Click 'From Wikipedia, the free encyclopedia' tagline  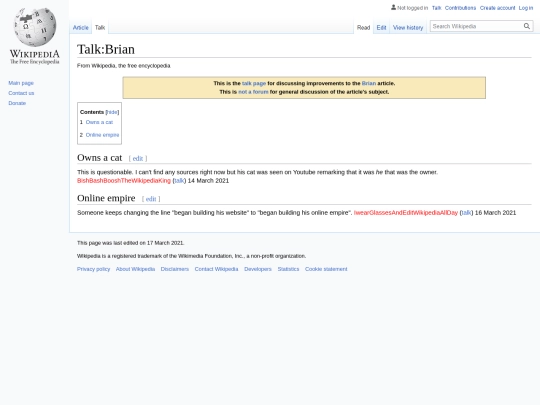point(124,65)
